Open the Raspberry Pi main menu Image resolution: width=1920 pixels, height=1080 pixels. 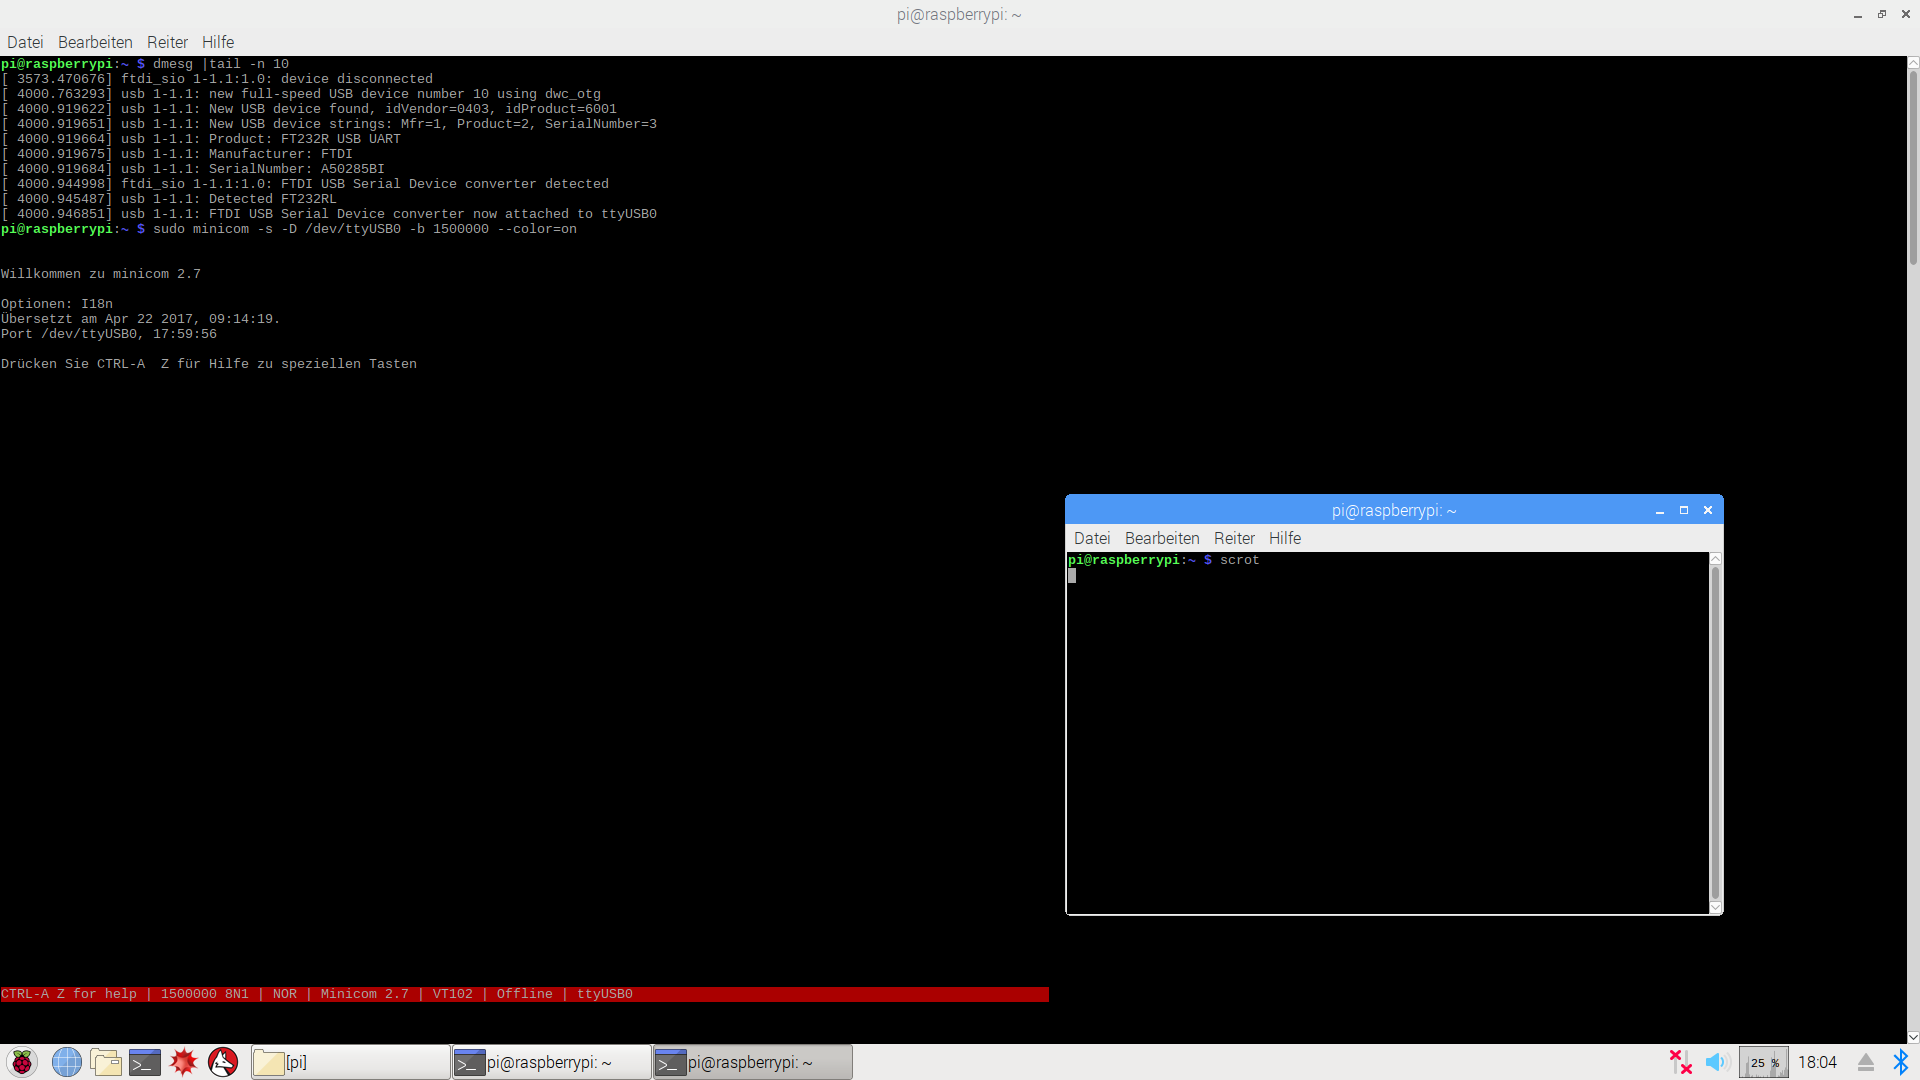[21, 1062]
